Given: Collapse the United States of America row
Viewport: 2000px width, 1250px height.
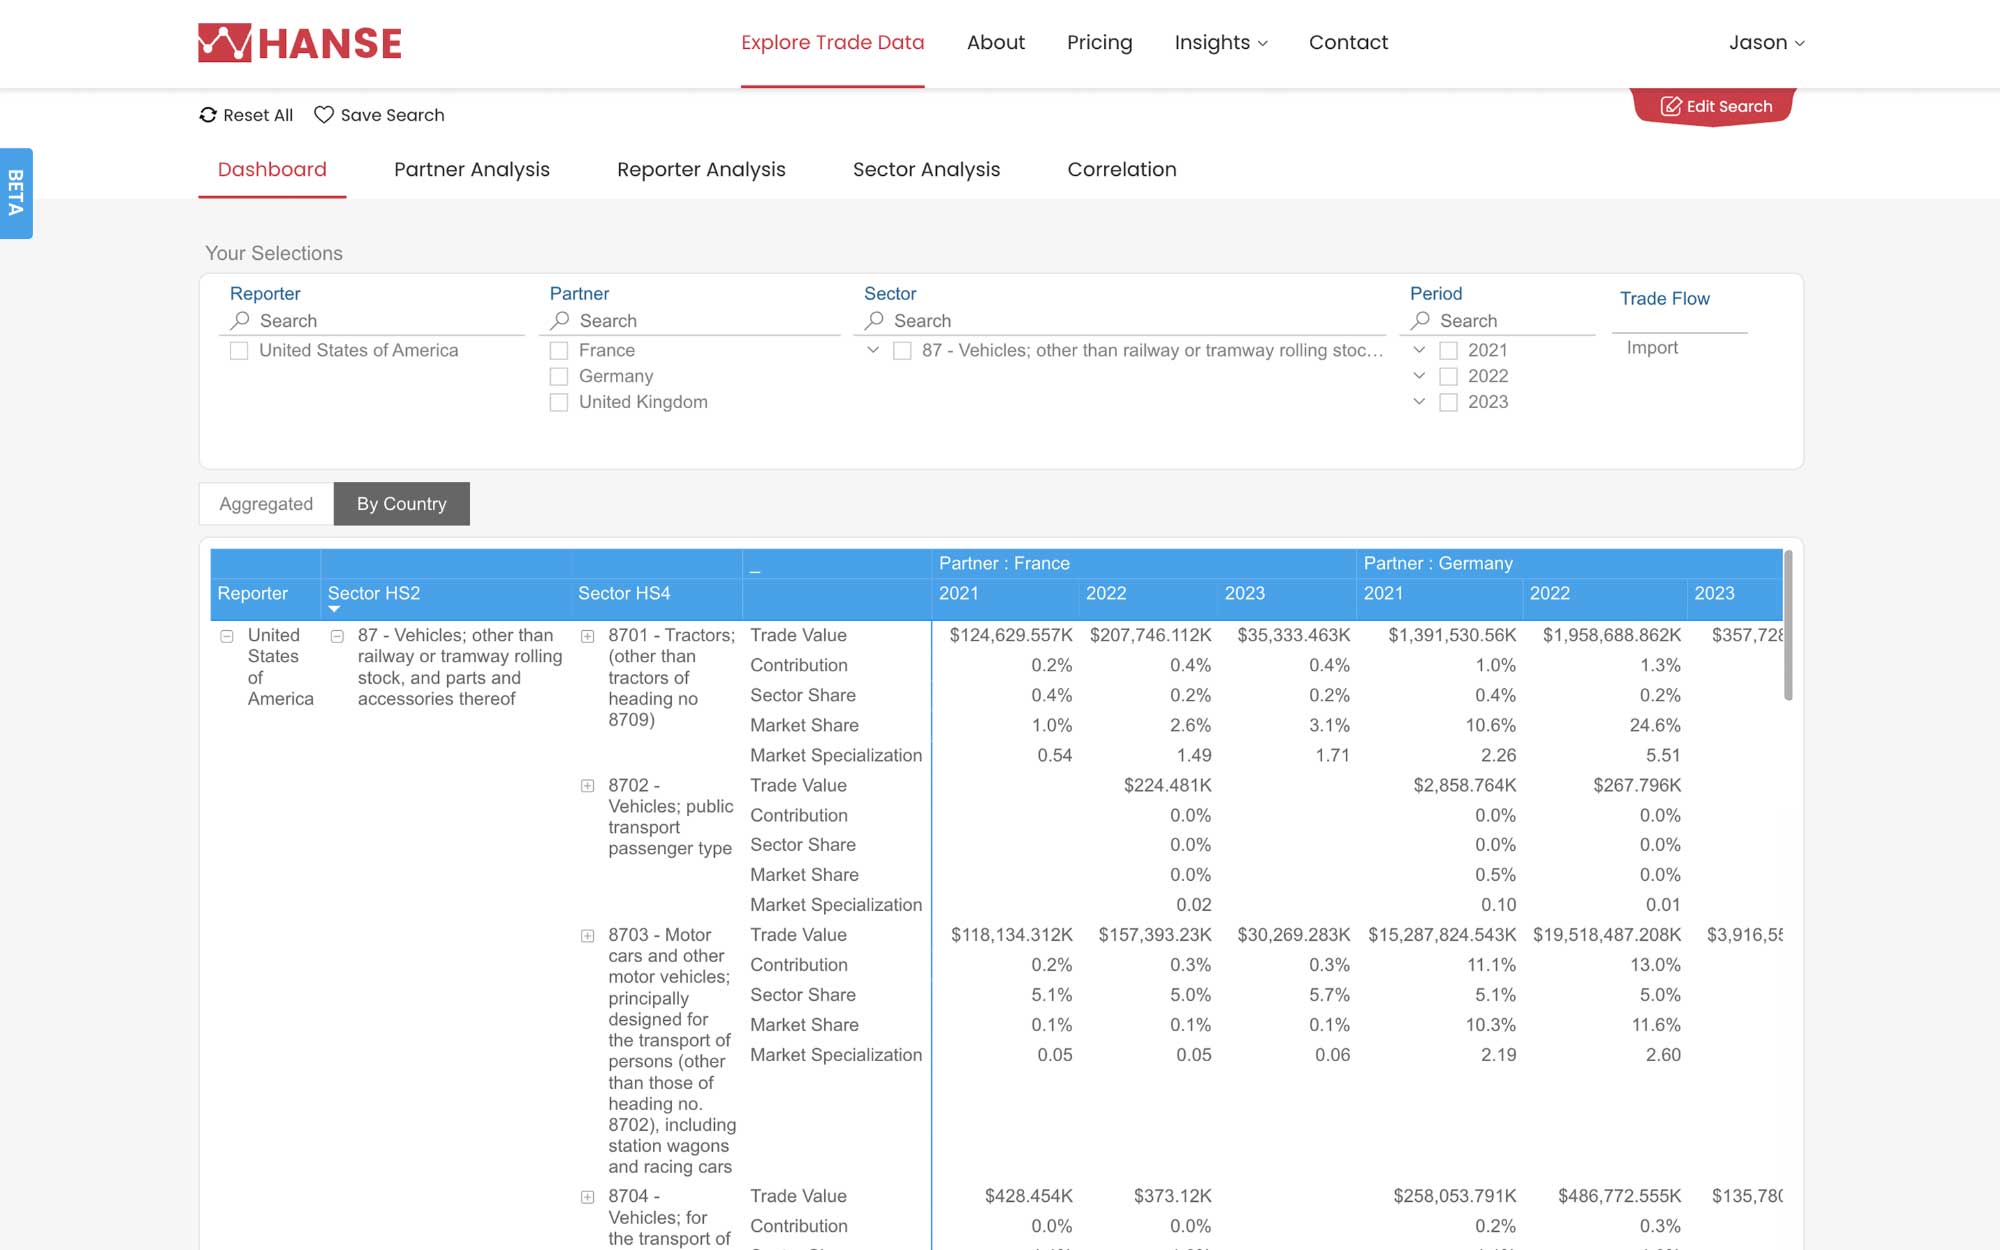Looking at the screenshot, I should (x=227, y=636).
